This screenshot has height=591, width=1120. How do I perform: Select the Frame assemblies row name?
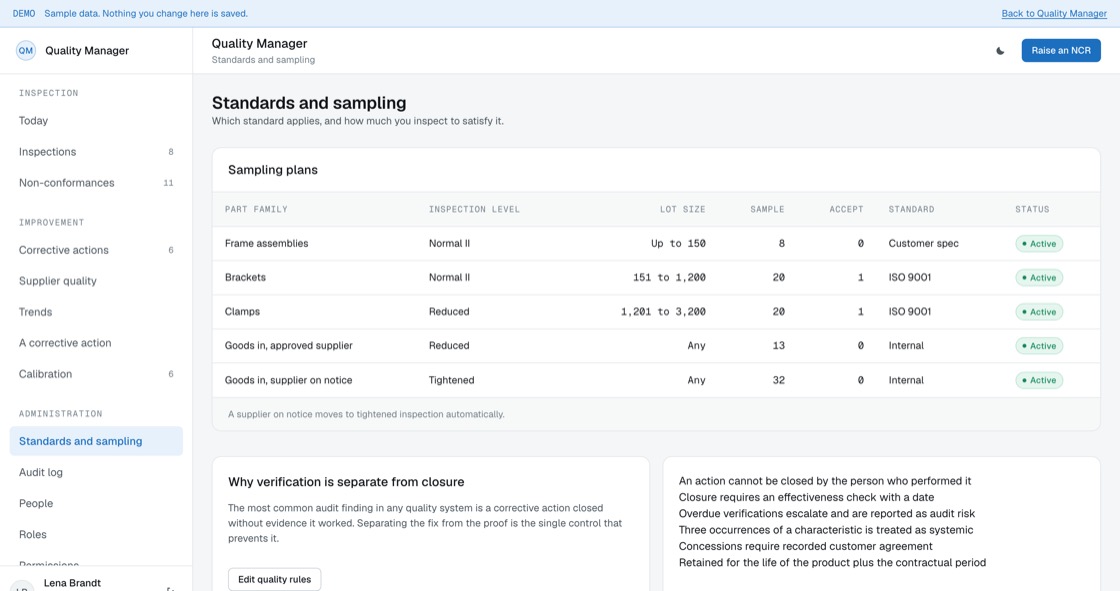266,244
